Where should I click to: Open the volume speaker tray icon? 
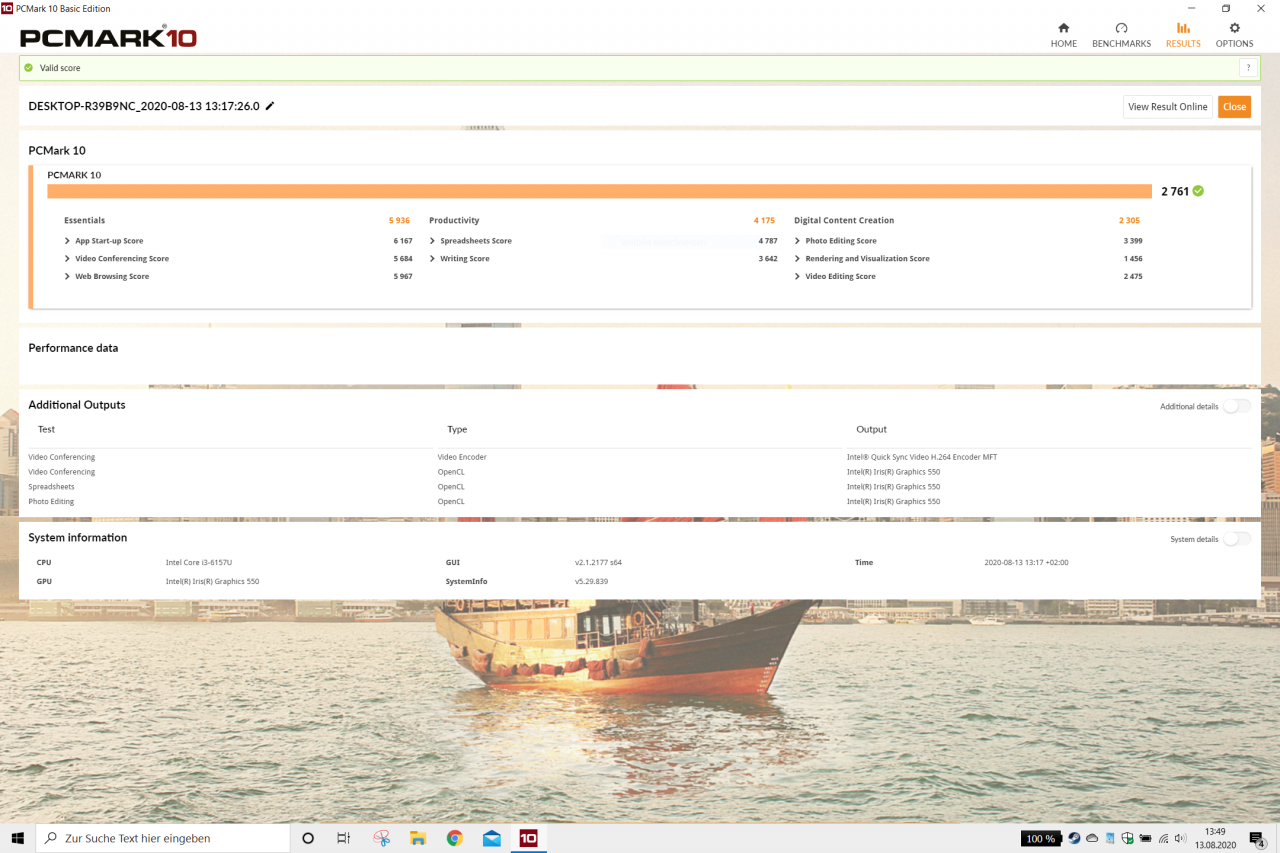coord(1181,838)
